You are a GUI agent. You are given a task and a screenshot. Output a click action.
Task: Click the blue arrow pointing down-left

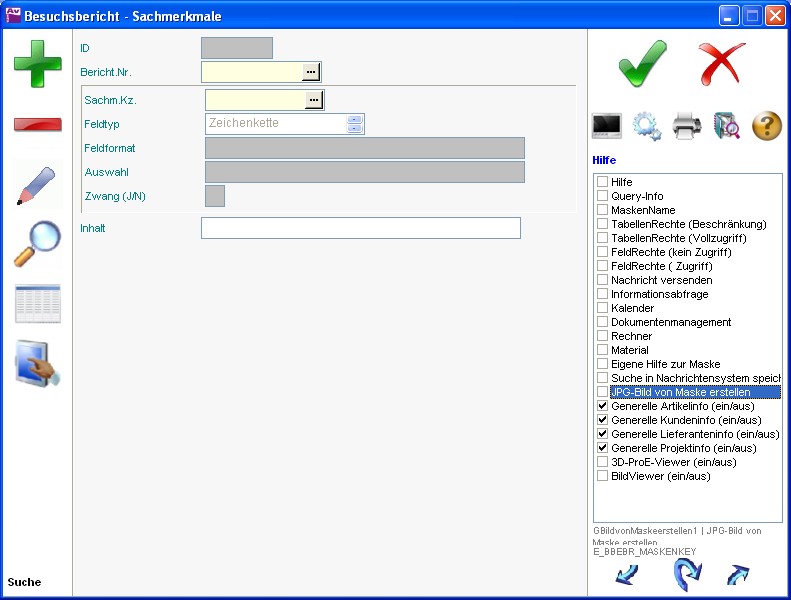click(626, 574)
